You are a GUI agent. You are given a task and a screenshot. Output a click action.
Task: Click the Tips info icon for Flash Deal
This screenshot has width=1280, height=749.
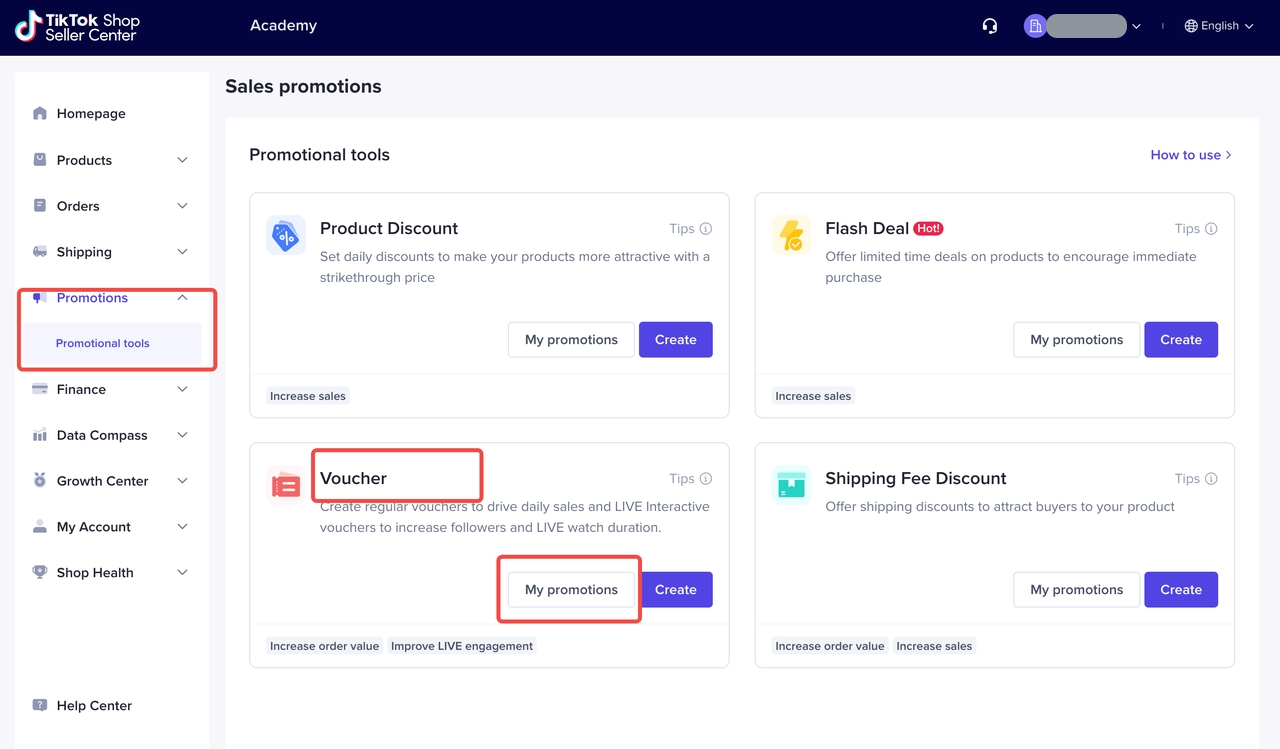click(x=1211, y=229)
